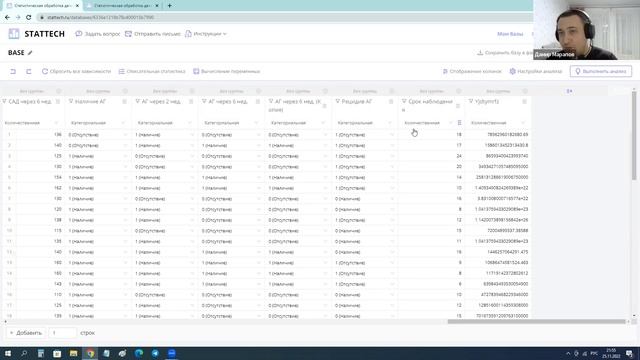Screen dimensions: 640x360
Task: Click the drag handle icon beside 'Срок наблюдения' type
Action: point(459,122)
